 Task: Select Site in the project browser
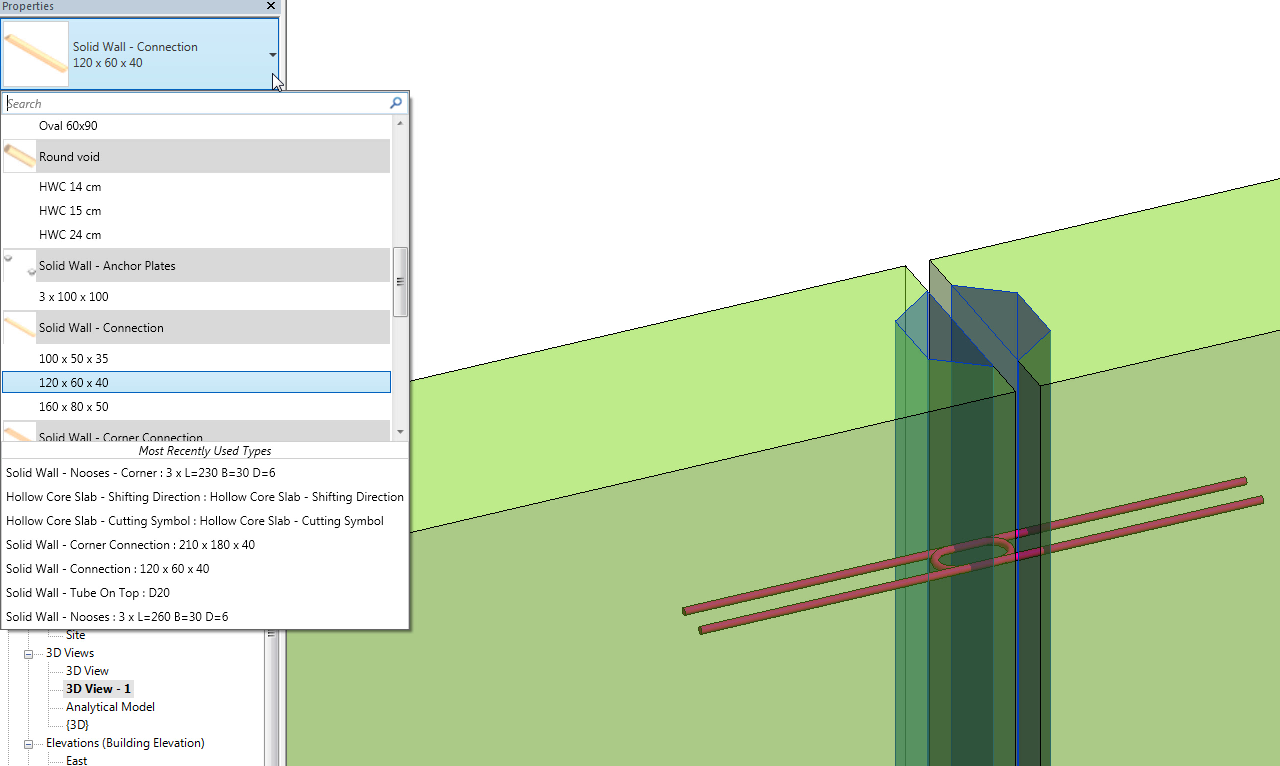click(x=76, y=635)
